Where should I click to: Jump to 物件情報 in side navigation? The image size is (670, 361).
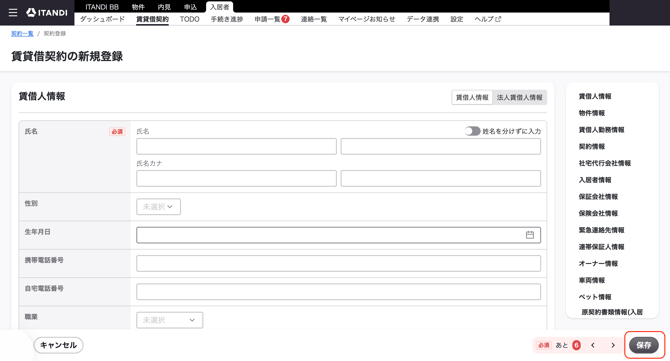point(592,113)
